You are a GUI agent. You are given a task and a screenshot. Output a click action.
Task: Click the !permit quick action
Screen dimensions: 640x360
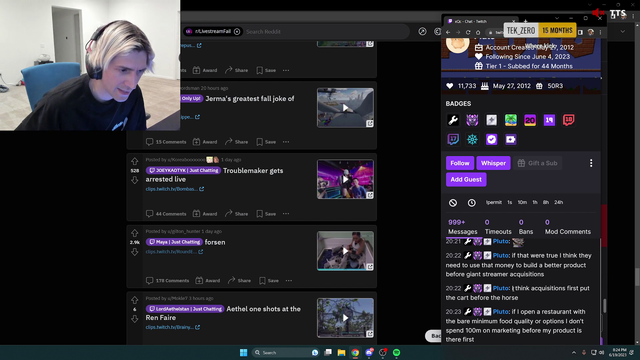493,202
